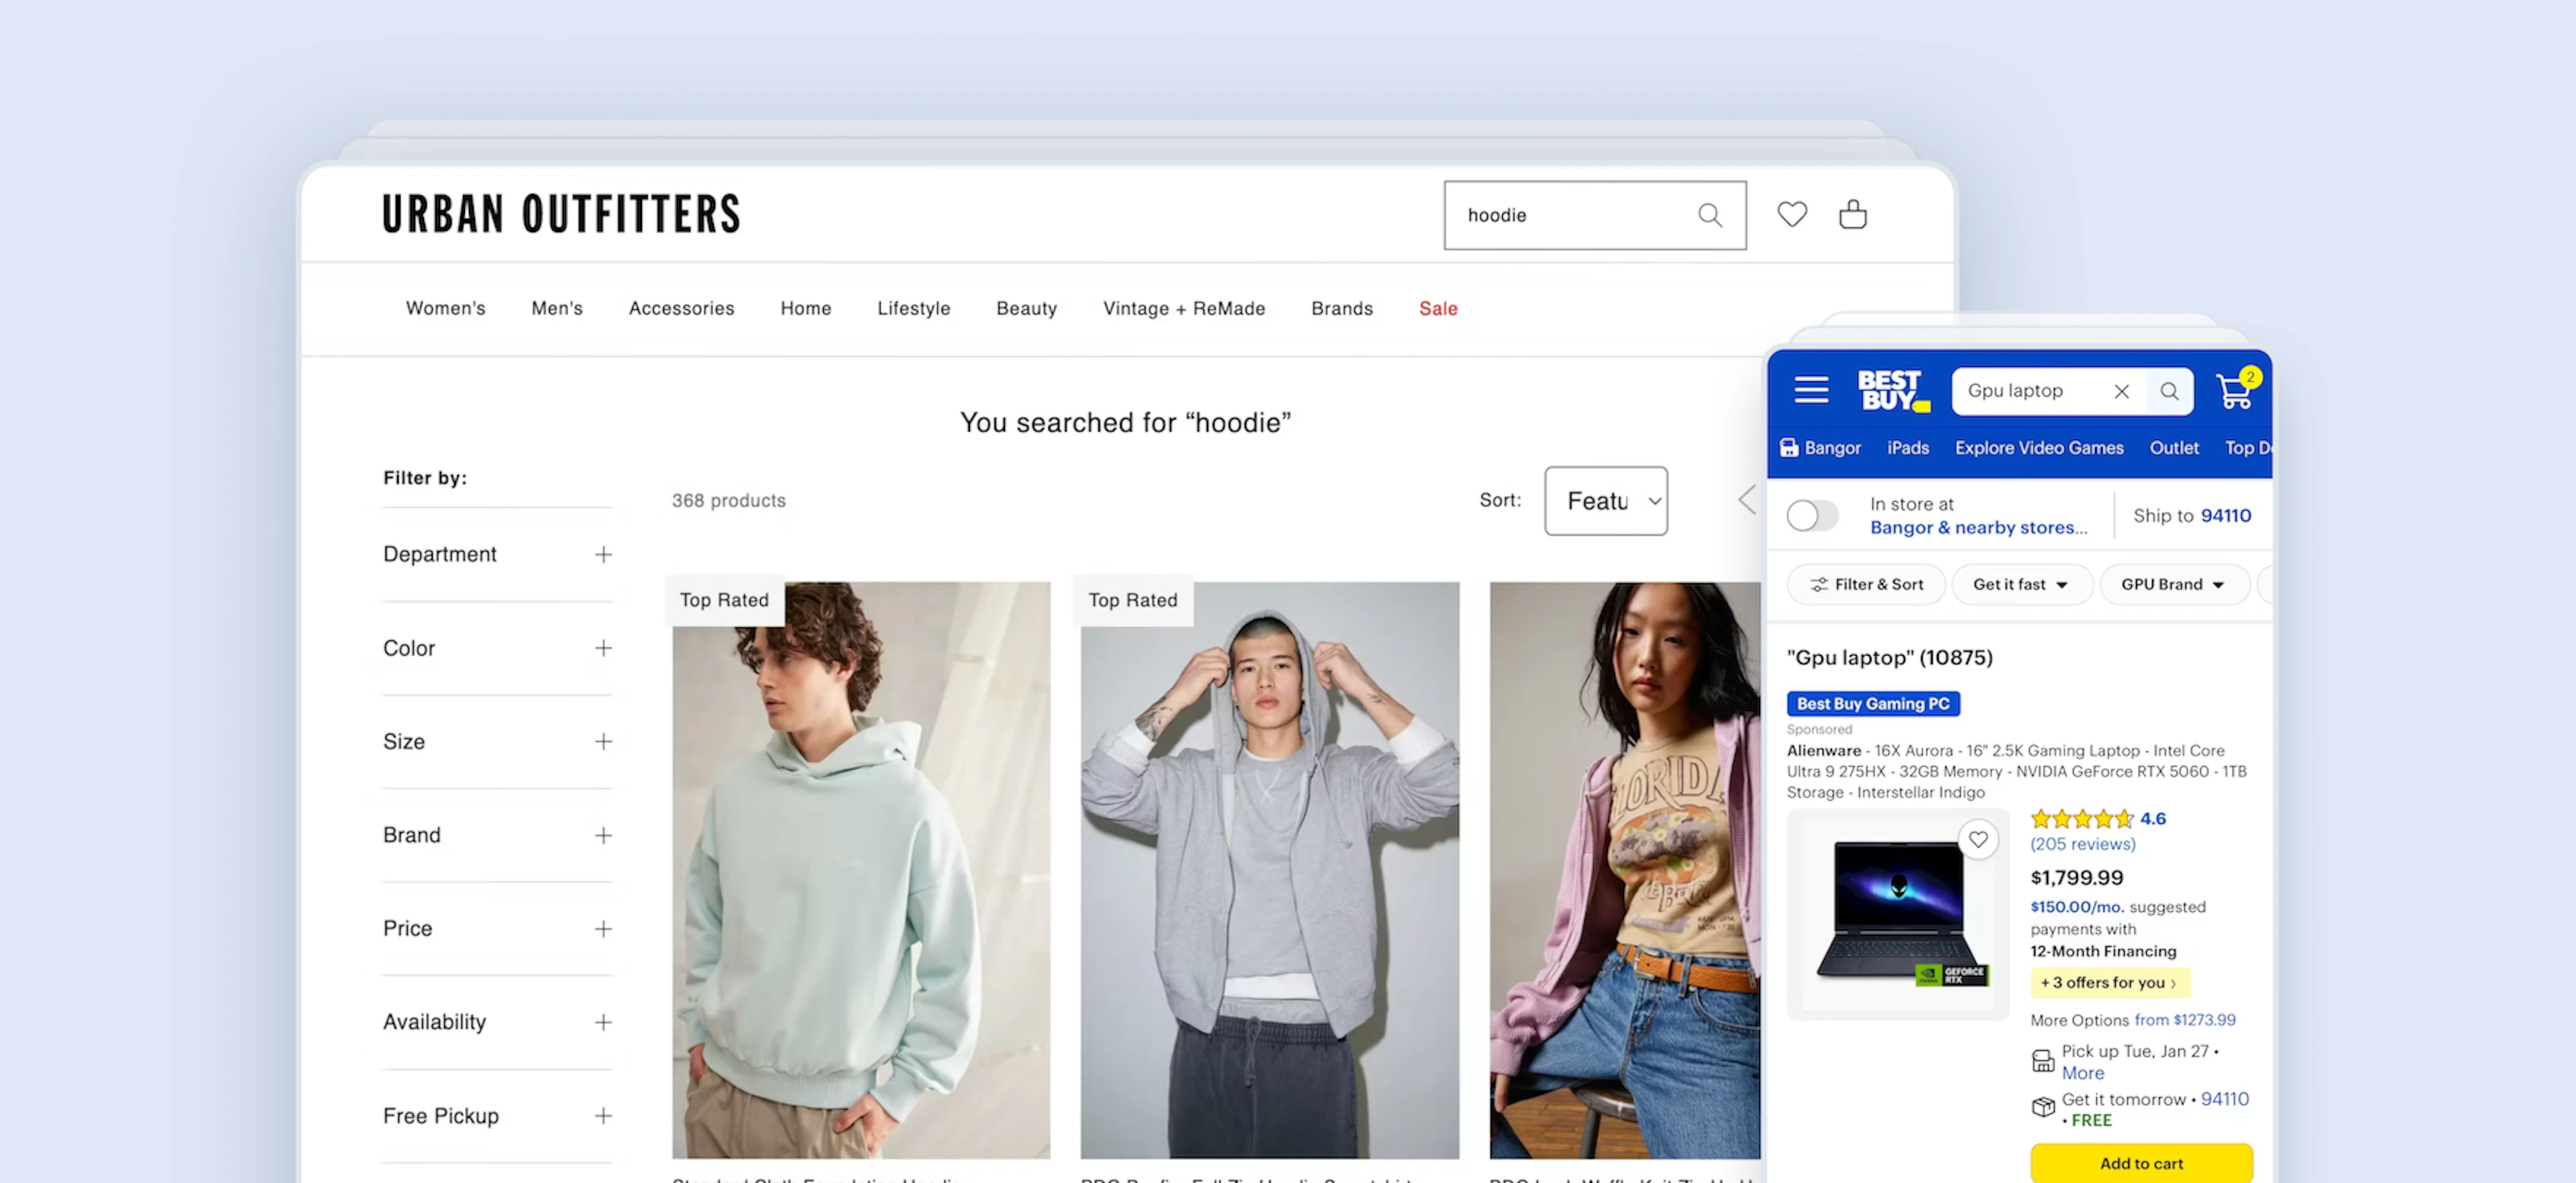Select the Men's navigation menu item
Screen dimensions: 2576x1183
click(556, 309)
